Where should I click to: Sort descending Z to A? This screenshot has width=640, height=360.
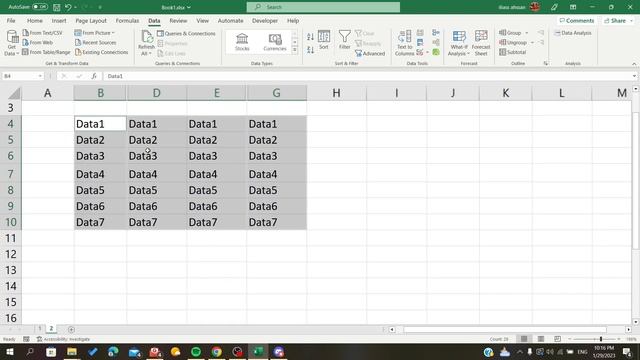point(310,50)
